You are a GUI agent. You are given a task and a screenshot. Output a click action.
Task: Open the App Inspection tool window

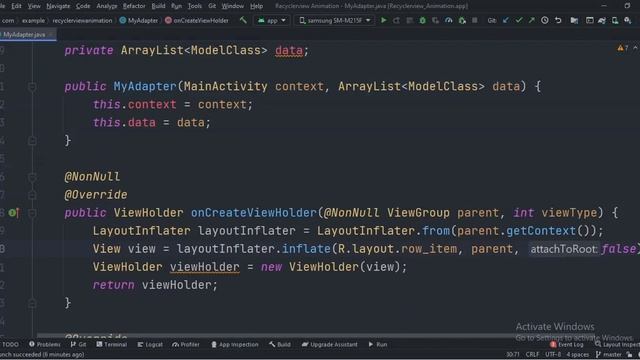tap(235, 344)
